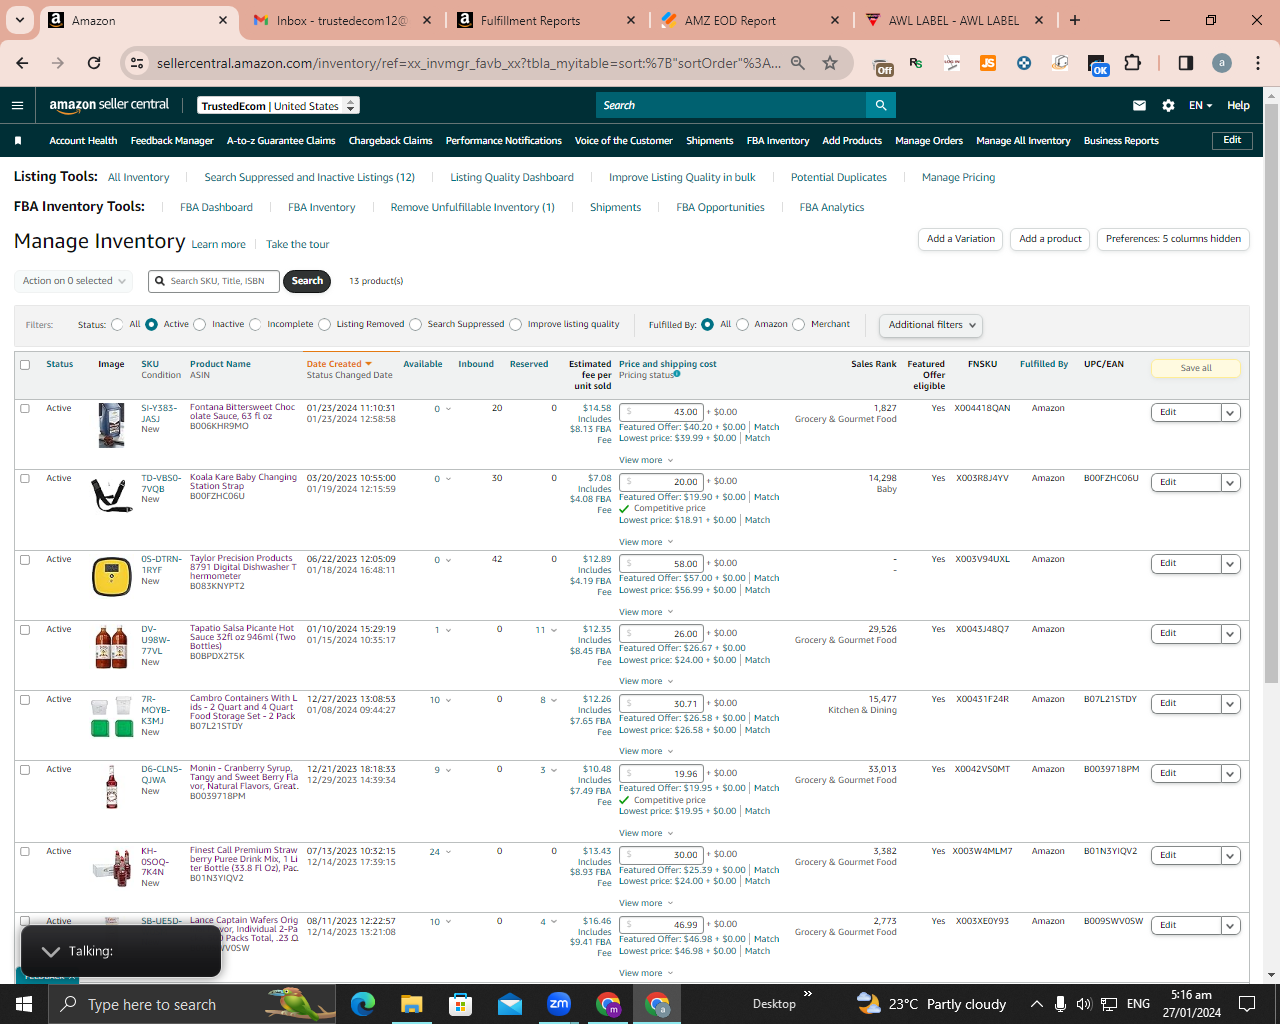The height and width of the screenshot is (1024, 1280).
Task: Select the All status radio button
Action: (x=118, y=324)
